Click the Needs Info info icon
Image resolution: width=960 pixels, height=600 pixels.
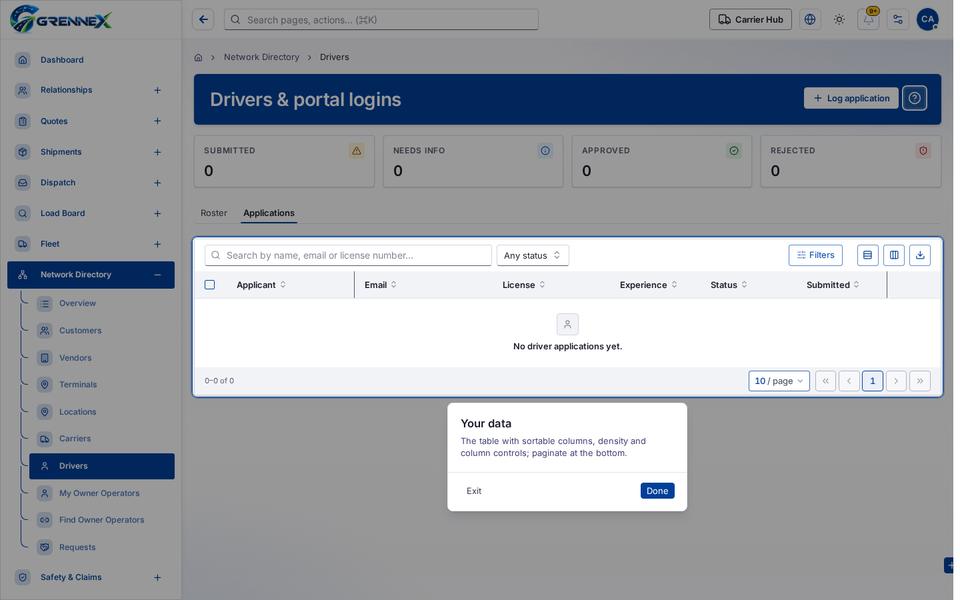[x=545, y=151]
